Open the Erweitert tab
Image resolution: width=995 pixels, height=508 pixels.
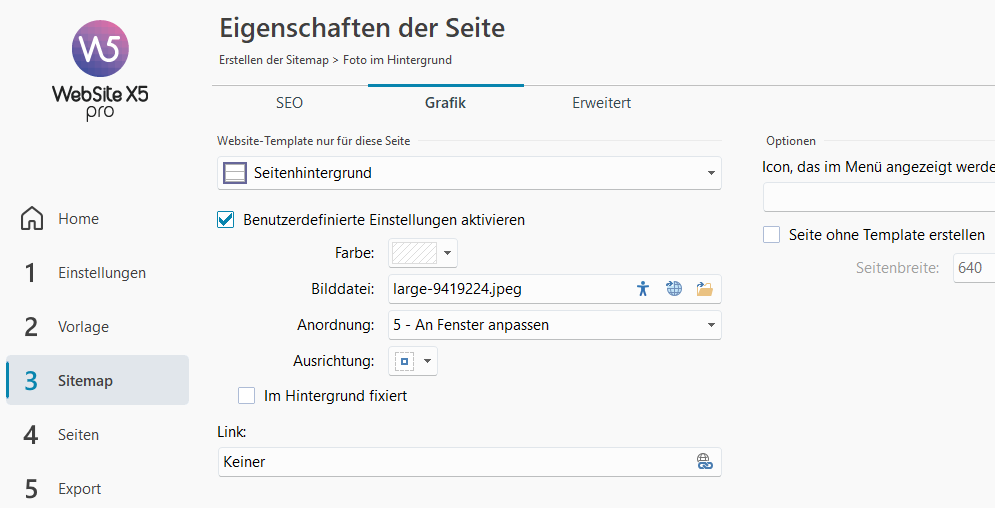[601, 103]
